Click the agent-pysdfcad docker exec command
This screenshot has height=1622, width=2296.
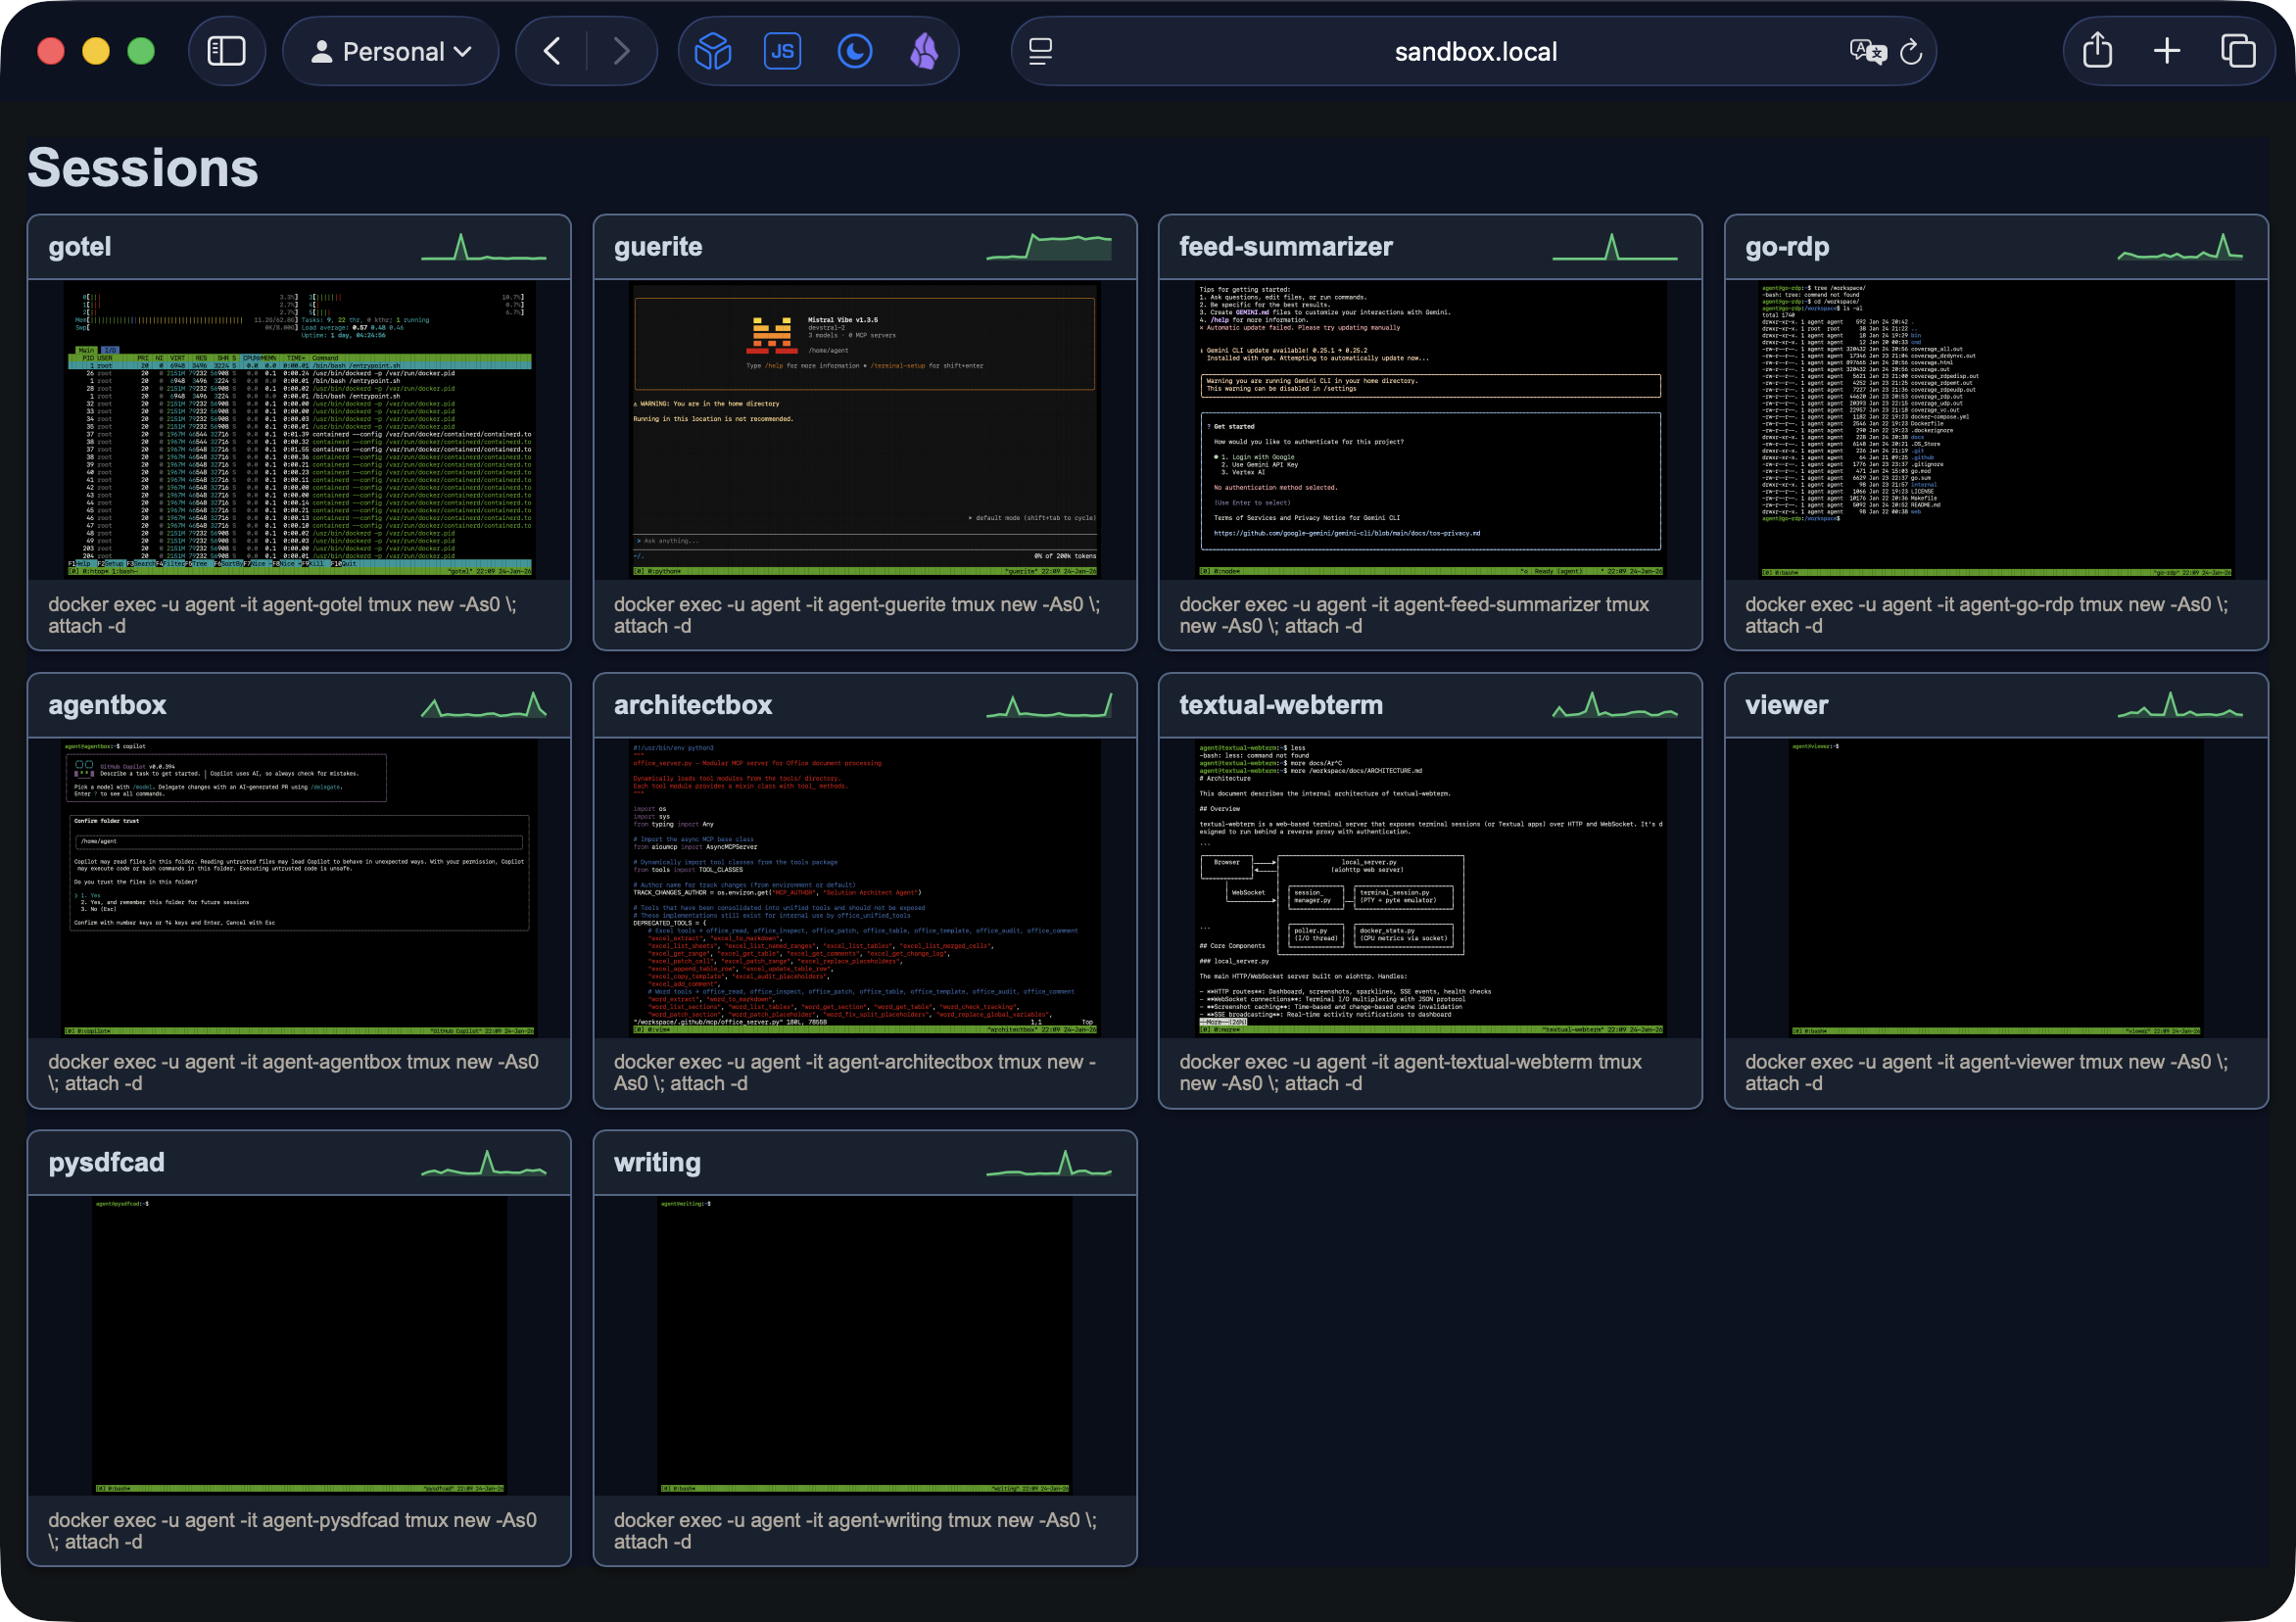(x=293, y=1531)
